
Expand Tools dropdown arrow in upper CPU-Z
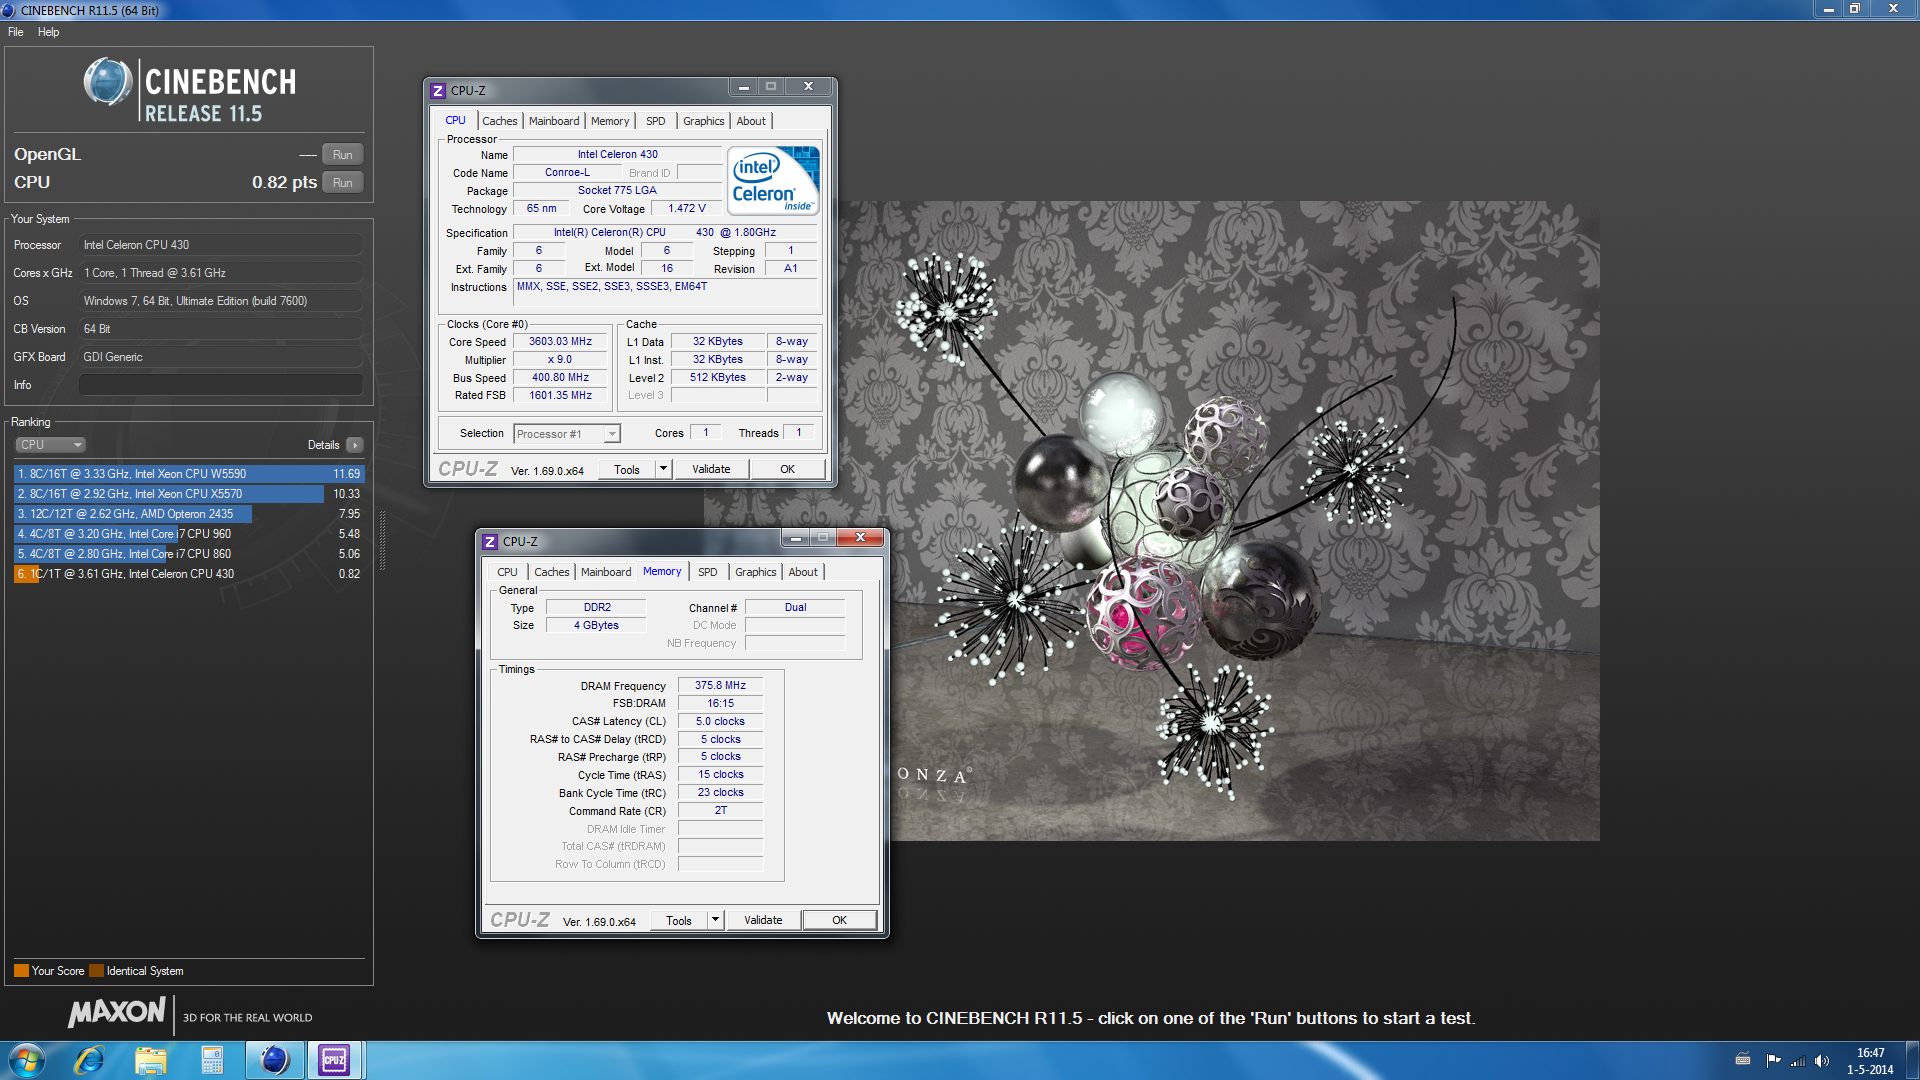663,470
